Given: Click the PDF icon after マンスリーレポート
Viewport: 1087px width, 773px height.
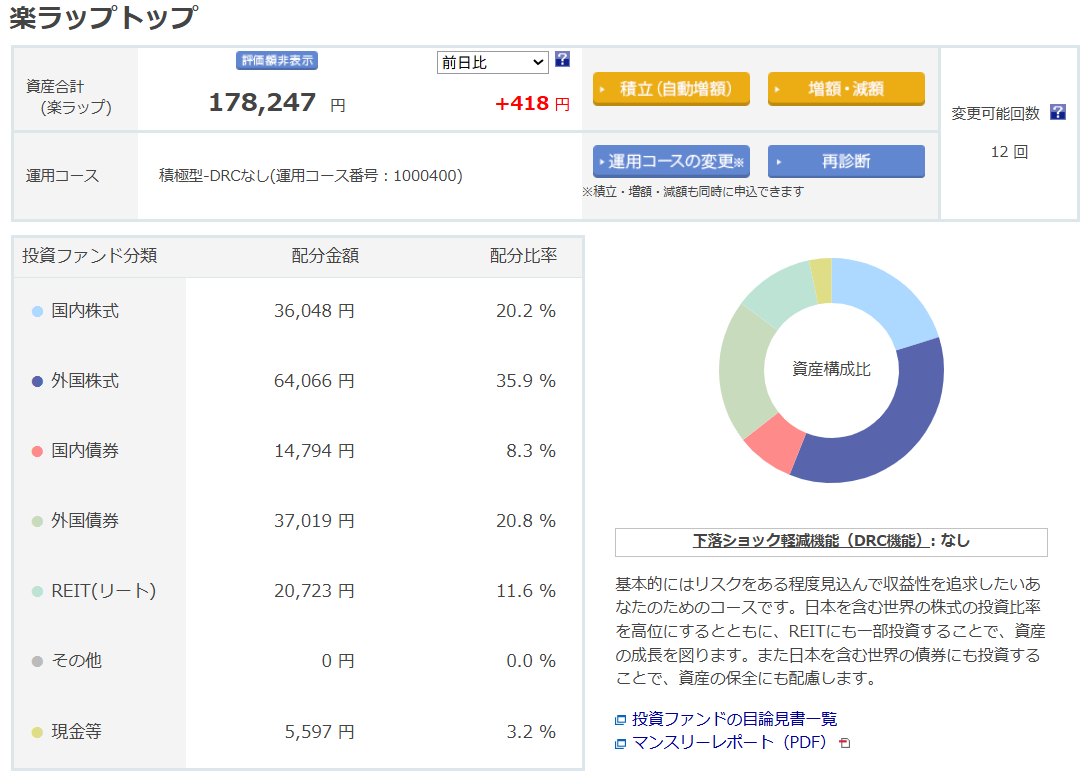Looking at the screenshot, I should click(x=844, y=743).
